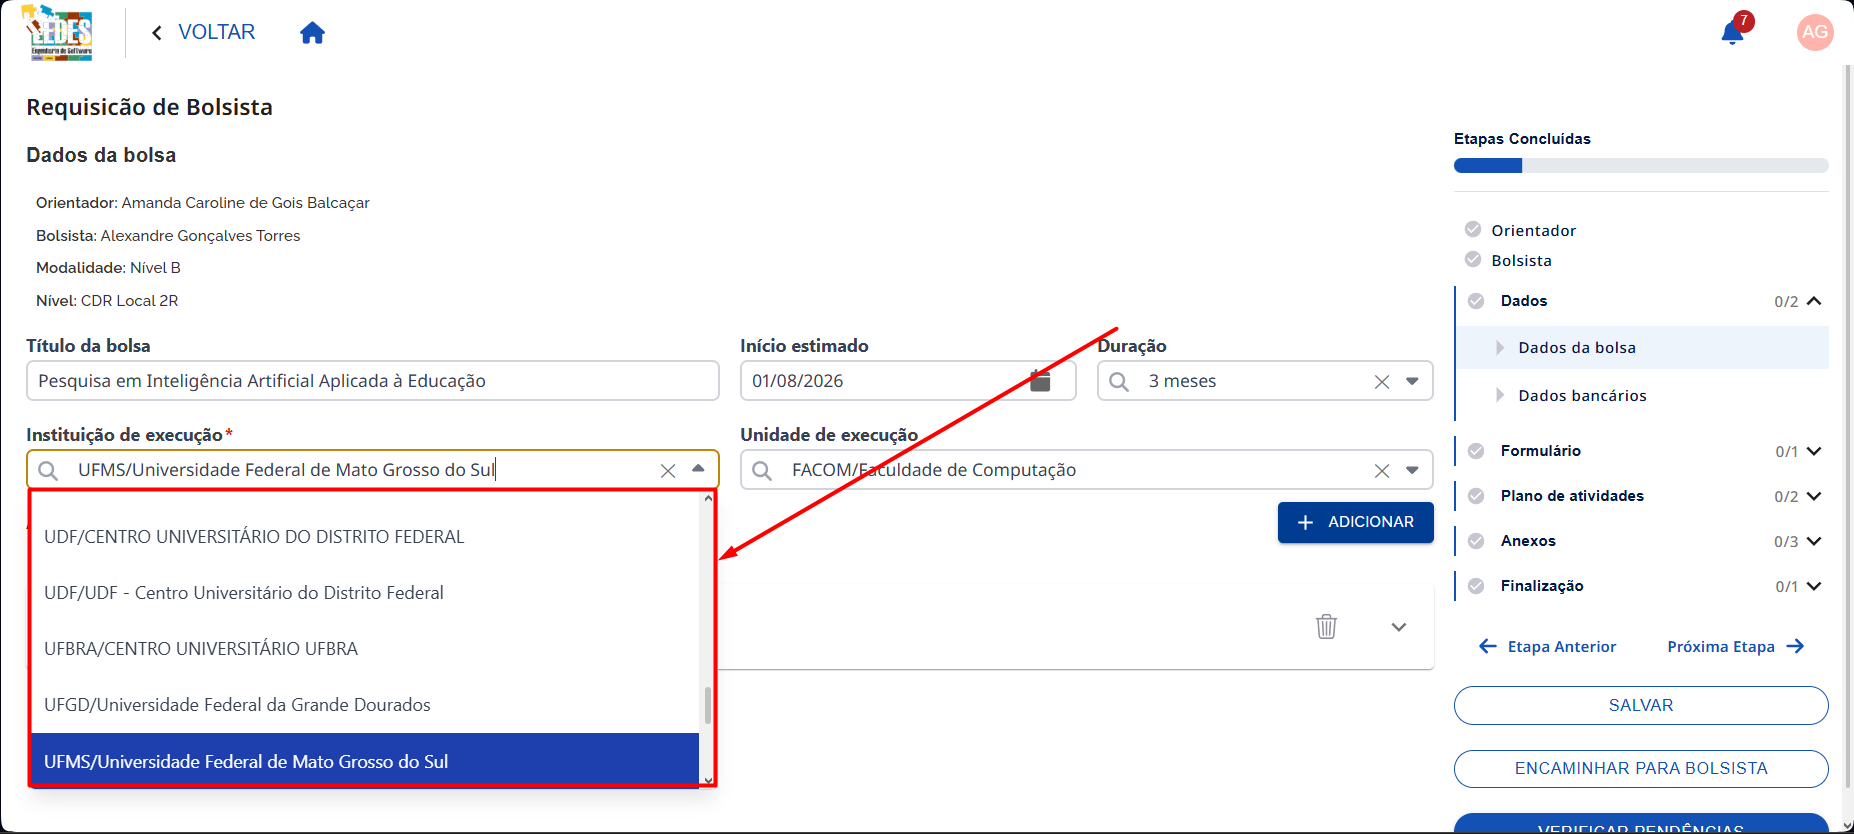Image resolution: width=1854 pixels, height=834 pixels.
Task: Click the Etapas Concluídas progress bar
Action: point(1641,165)
